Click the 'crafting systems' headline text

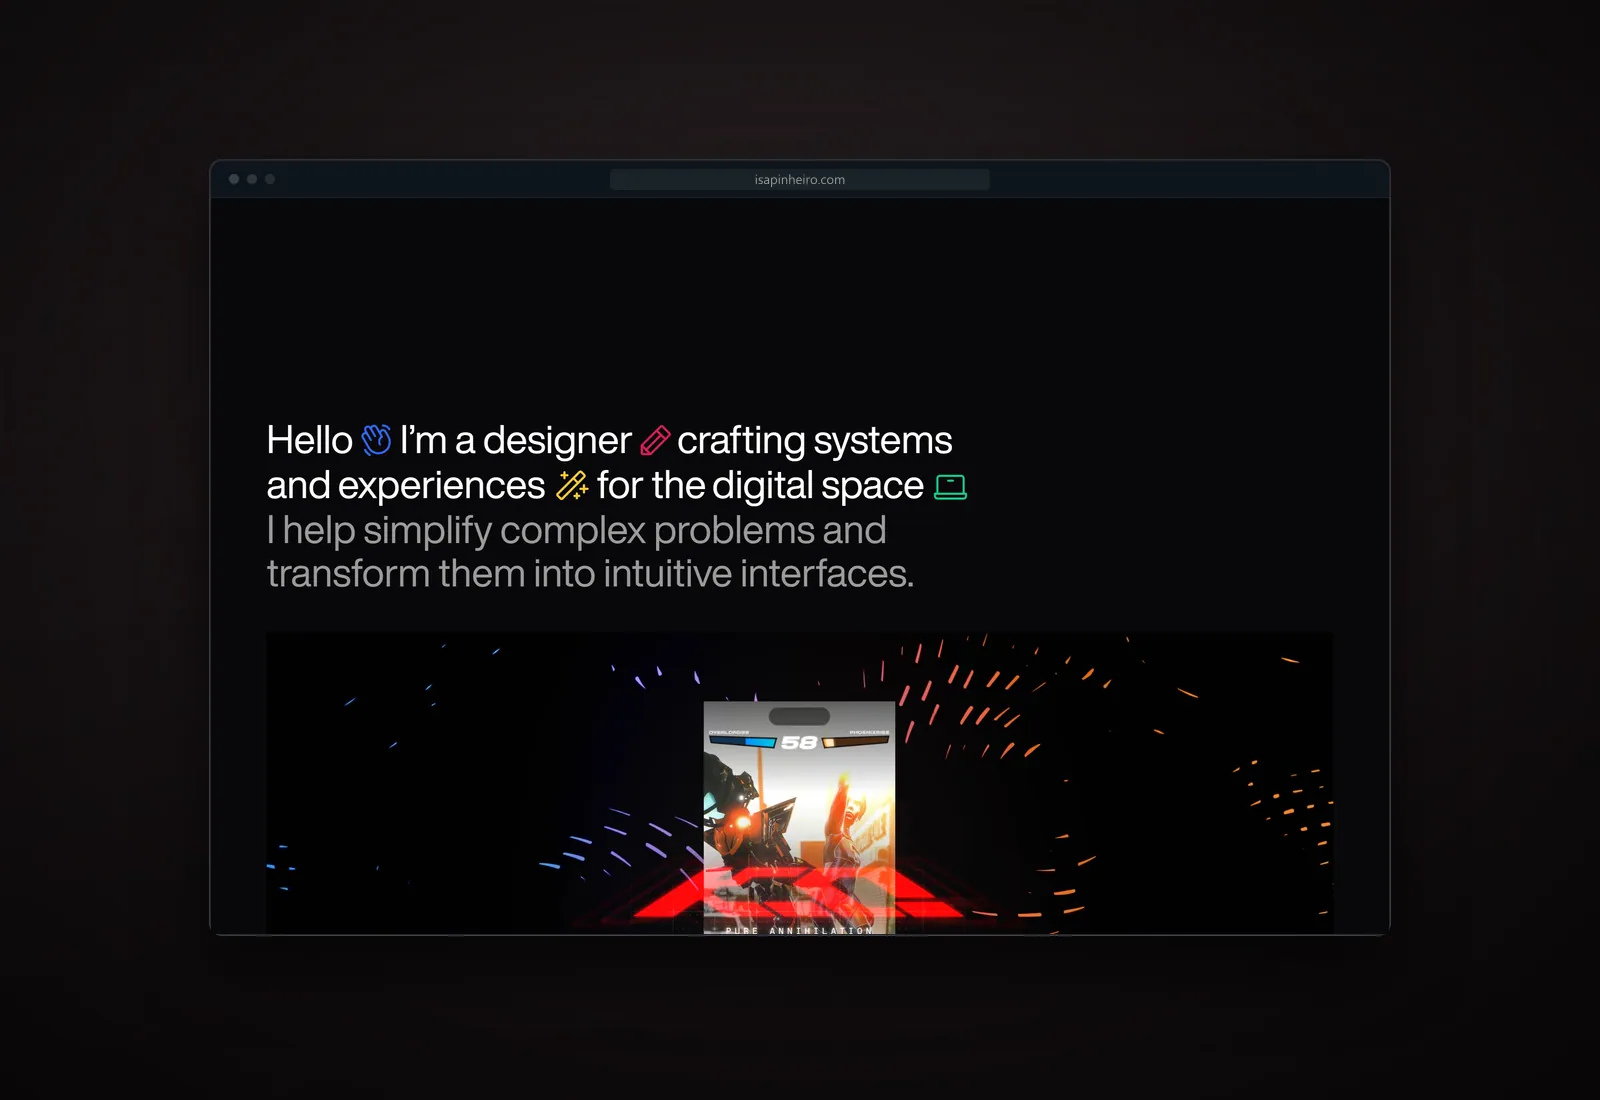click(815, 441)
